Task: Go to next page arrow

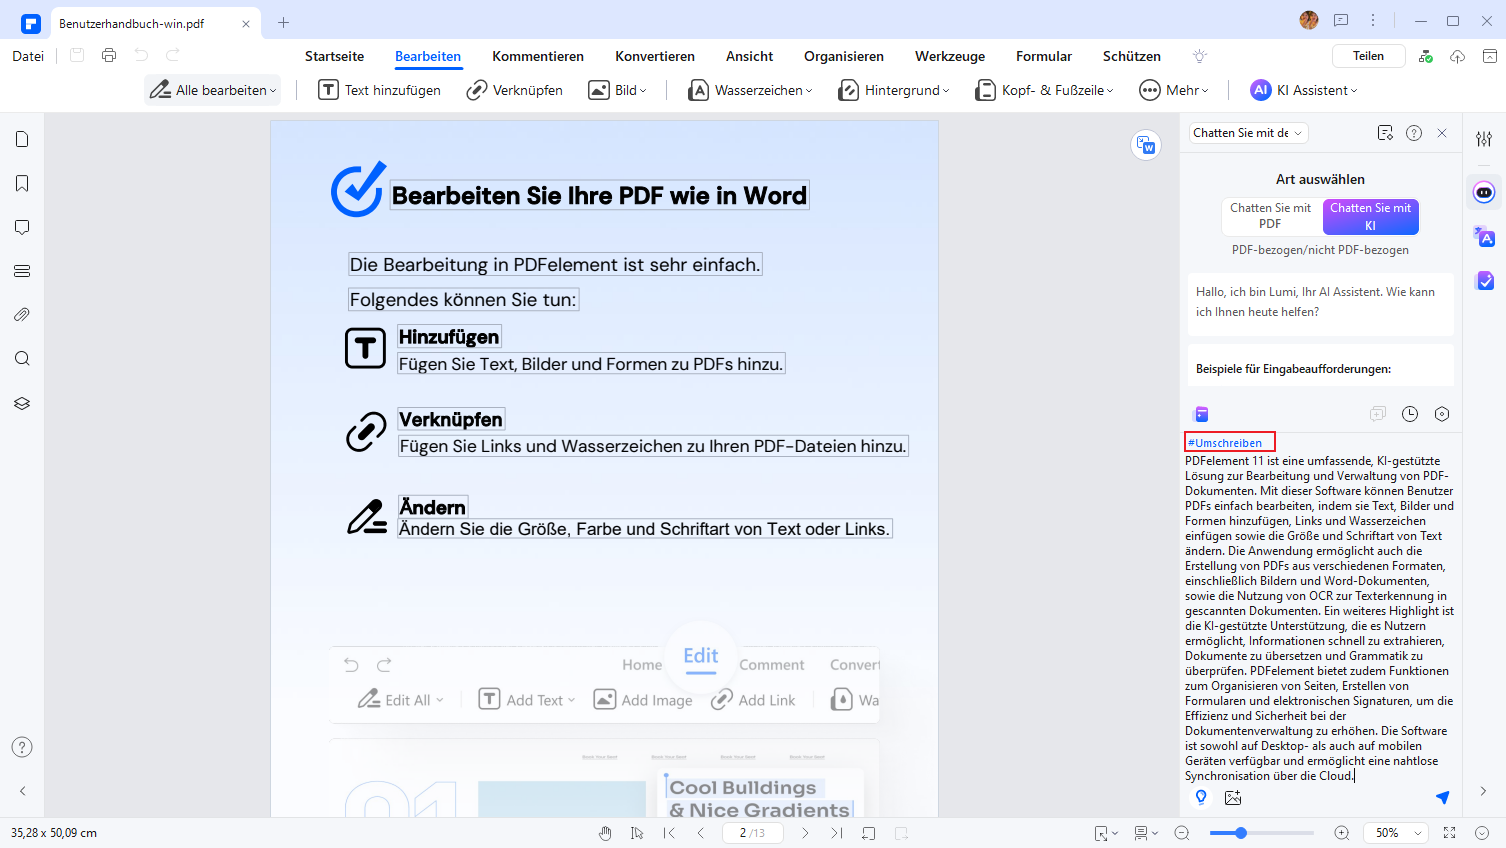Action: [x=805, y=833]
